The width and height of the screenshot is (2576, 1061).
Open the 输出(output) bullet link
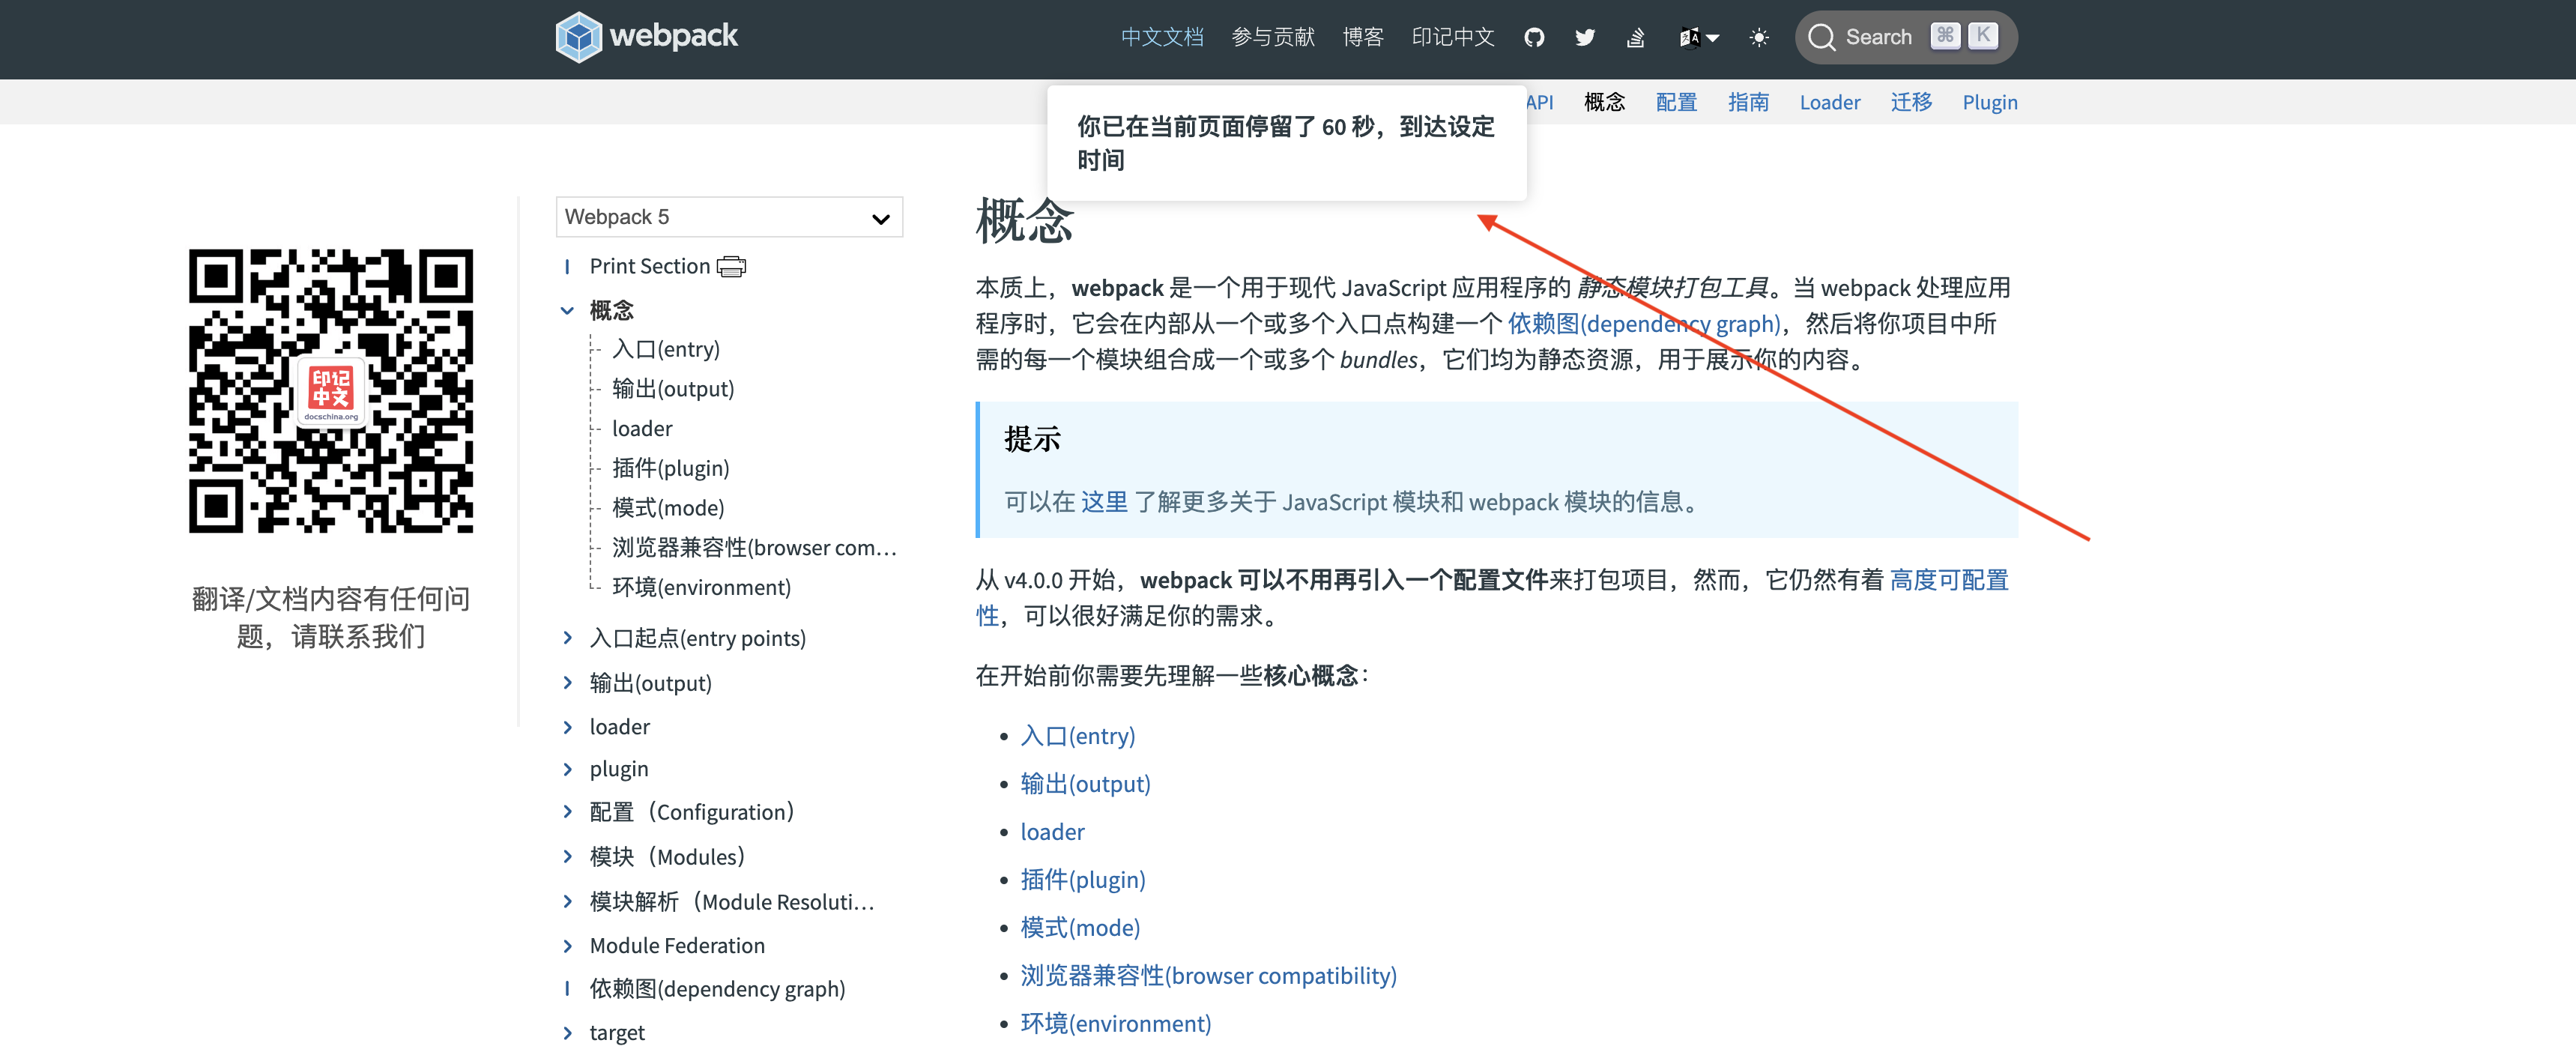click(1085, 785)
